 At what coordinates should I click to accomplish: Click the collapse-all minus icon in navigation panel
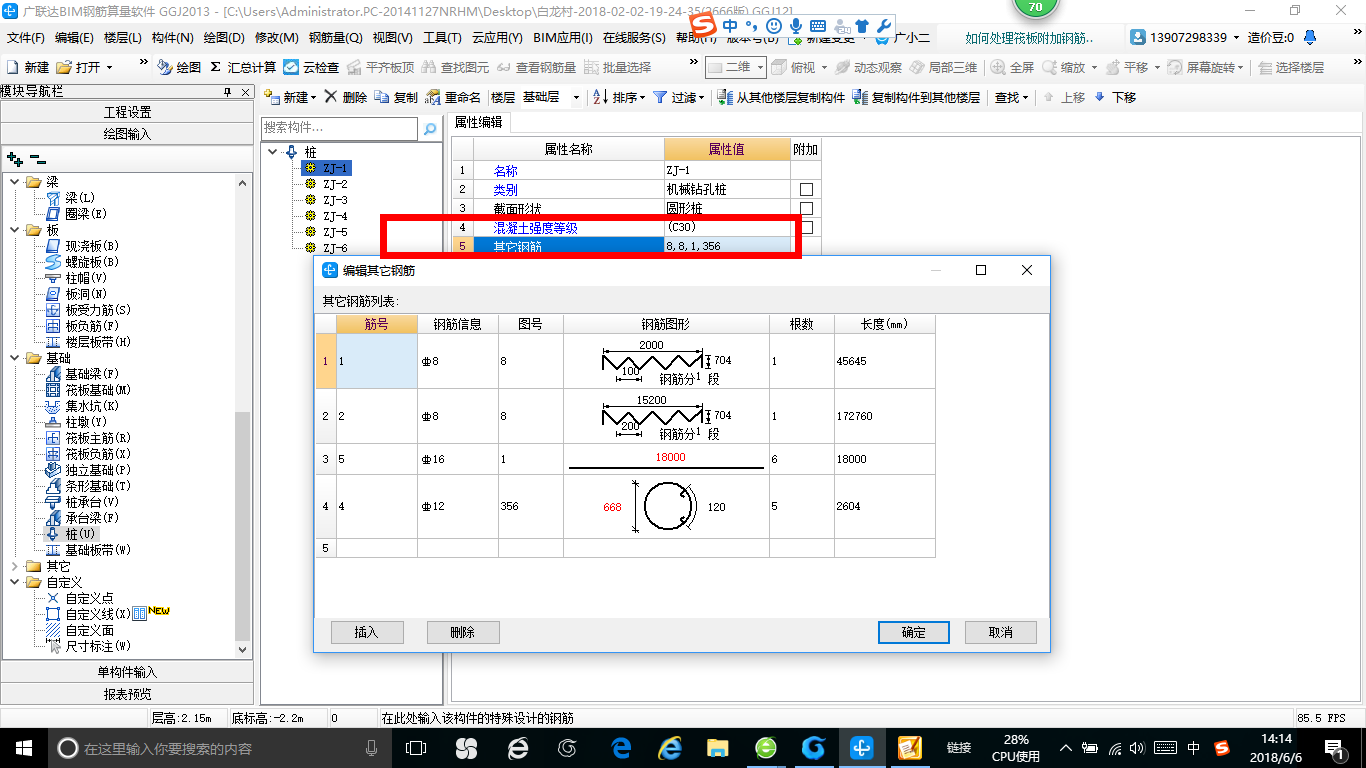click(38, 159)
